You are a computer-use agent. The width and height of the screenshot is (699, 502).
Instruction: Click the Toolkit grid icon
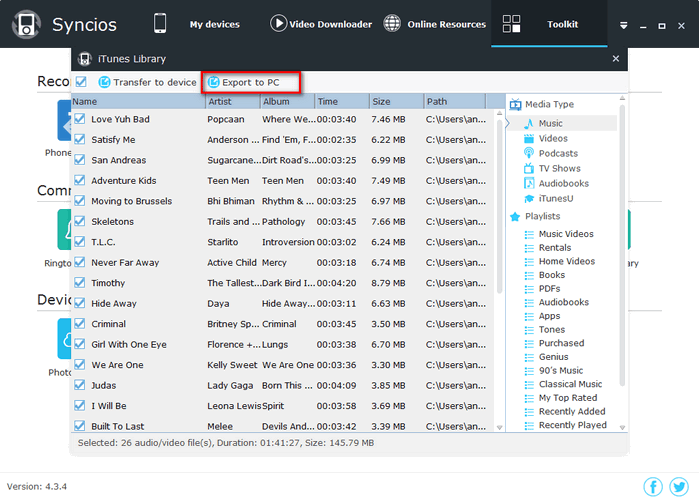click(511, 24)
